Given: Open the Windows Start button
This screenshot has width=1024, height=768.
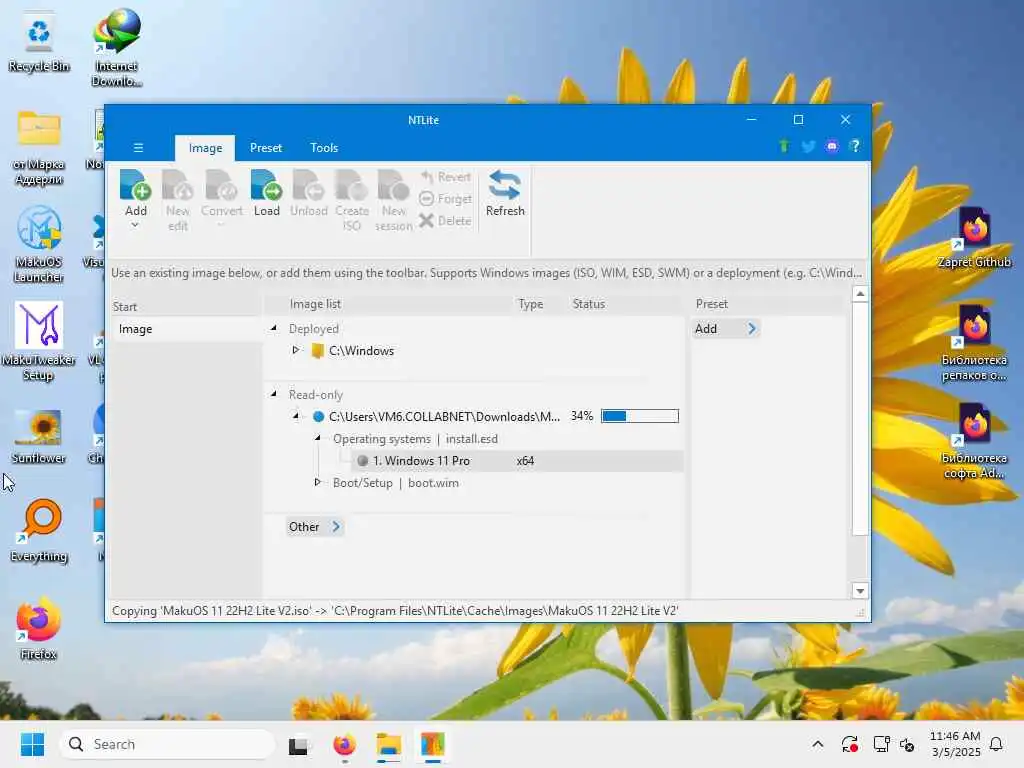Looking at the screenshot, I should pyautogui.click(x=32, y=744).
